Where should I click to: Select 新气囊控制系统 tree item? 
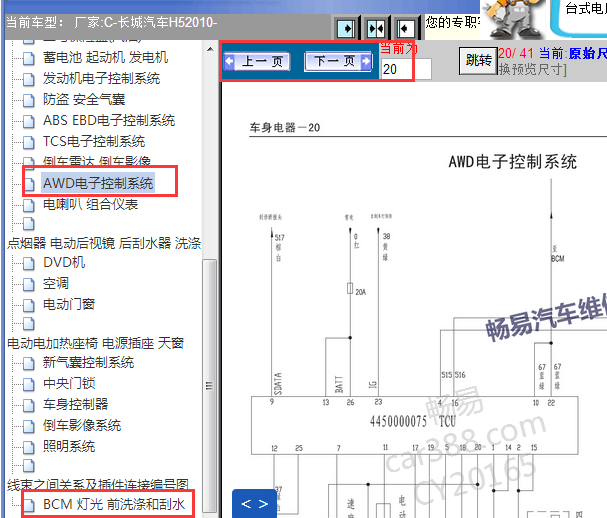point(88,363)
